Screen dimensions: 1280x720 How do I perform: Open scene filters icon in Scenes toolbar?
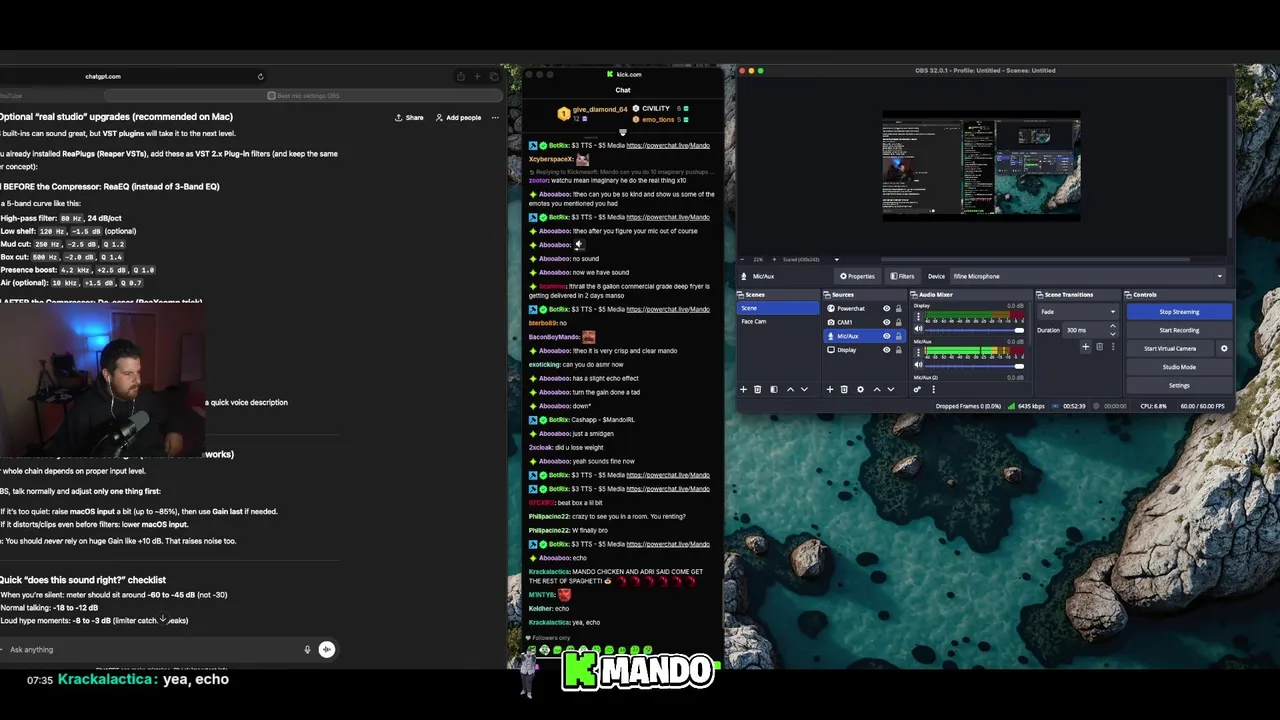point(773,389)
